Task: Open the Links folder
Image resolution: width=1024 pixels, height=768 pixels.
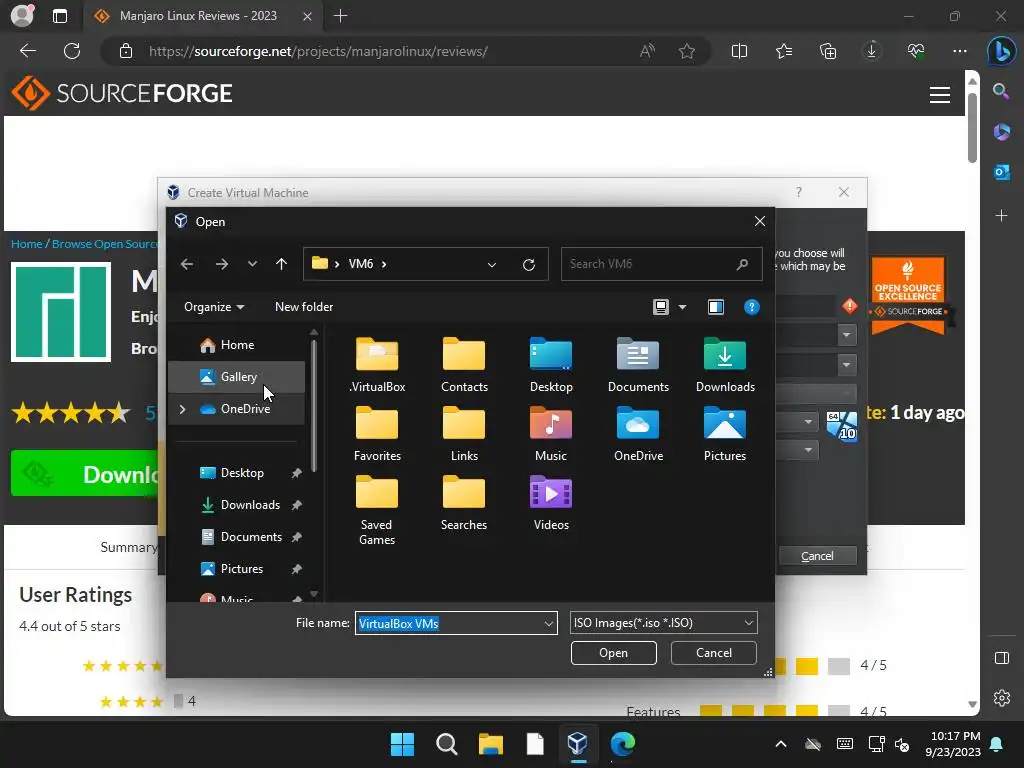Action: tap(464, 434)
